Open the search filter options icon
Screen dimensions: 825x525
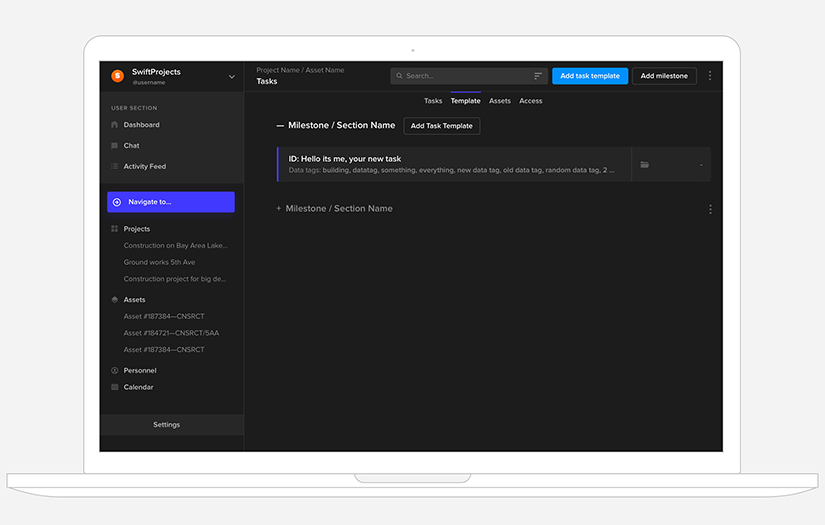538,76
